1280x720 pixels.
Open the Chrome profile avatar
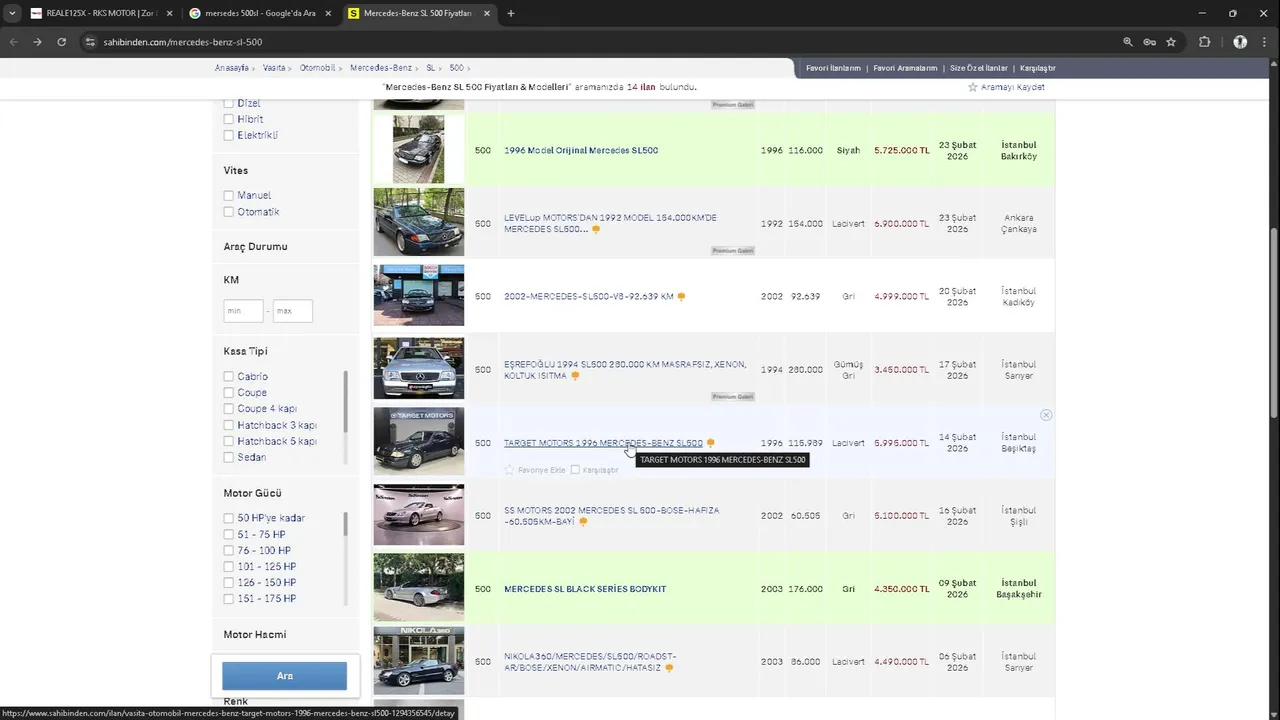pyautogui.click(x=1240, y=42)
